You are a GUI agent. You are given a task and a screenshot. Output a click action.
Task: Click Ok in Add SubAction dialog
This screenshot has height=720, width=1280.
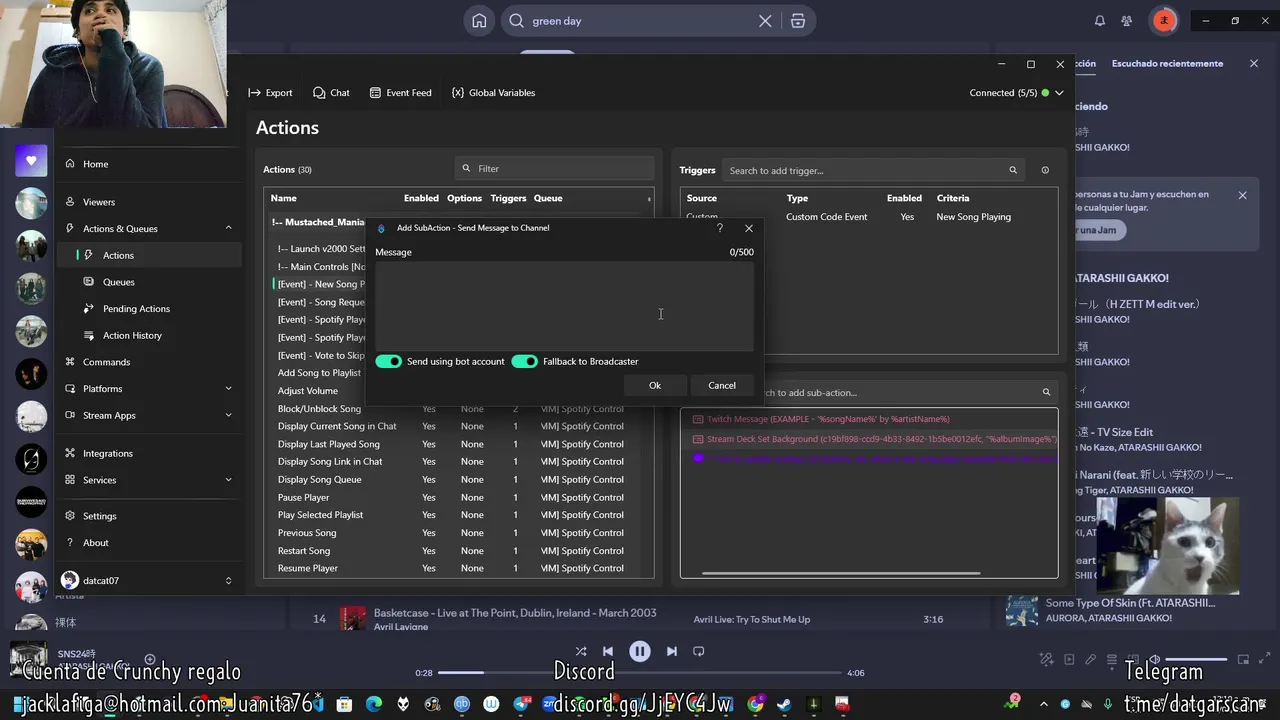click(x=655, y=386)
